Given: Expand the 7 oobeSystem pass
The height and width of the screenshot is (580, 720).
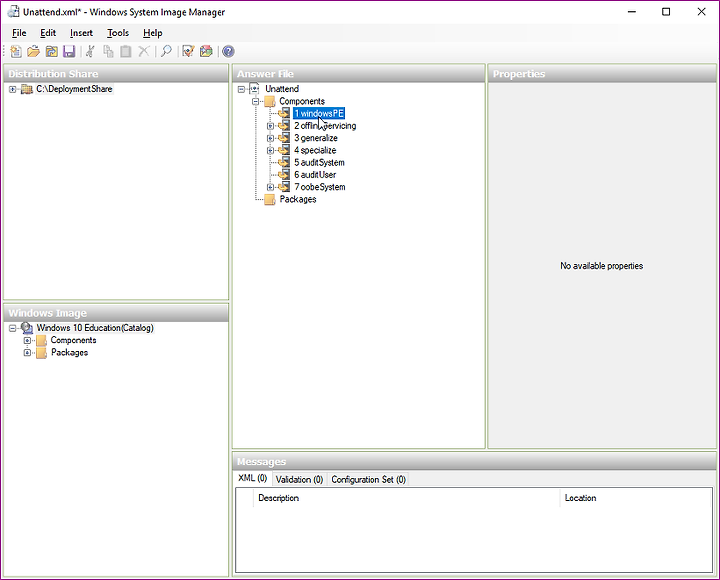Looking at the screenshot, I should pyautogui.click(x=270, y=187).
